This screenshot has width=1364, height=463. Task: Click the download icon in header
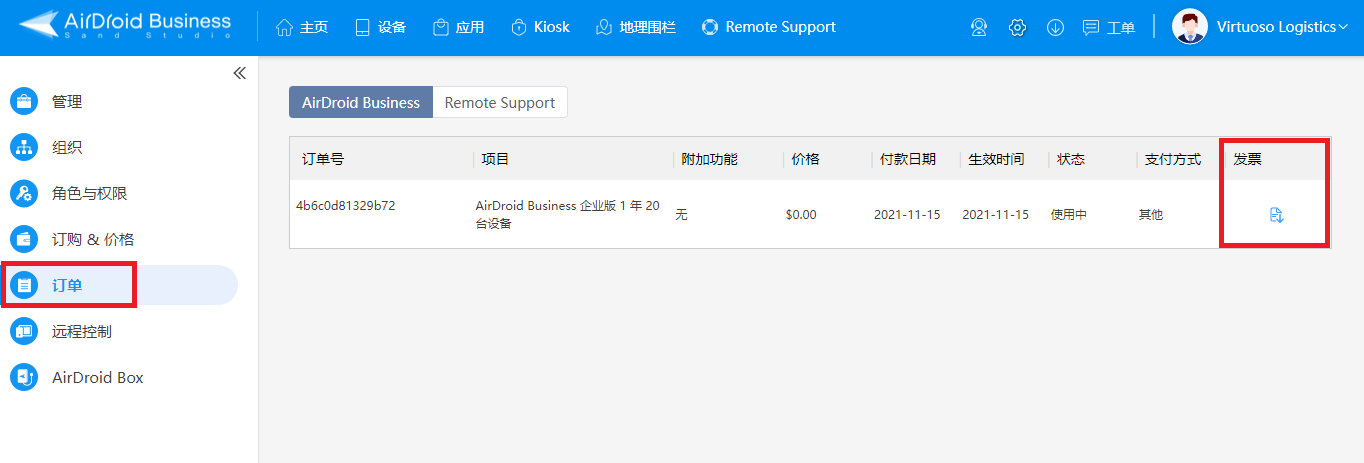pyautogui.click(x=1055, y=28)
